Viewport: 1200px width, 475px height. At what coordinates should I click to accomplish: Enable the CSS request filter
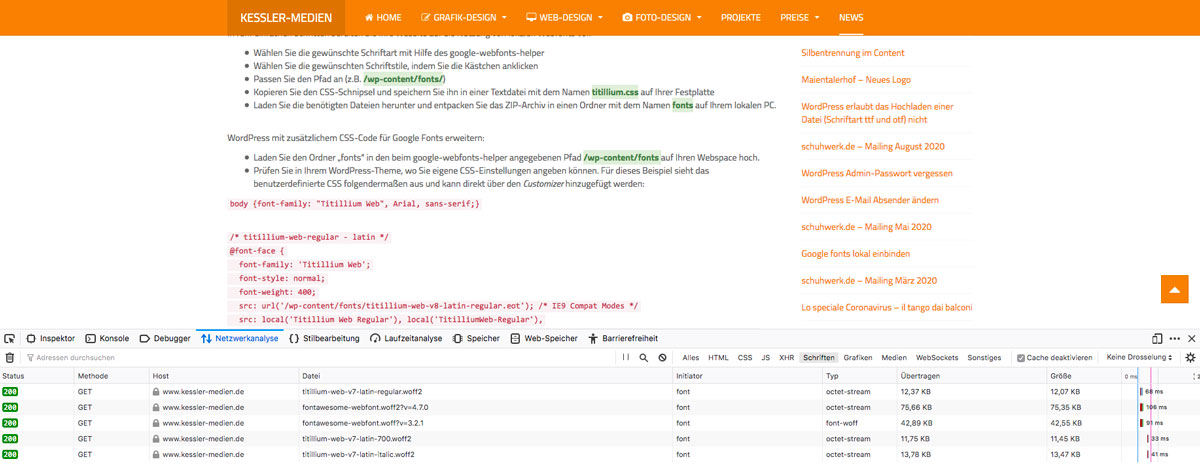point(744,357)
